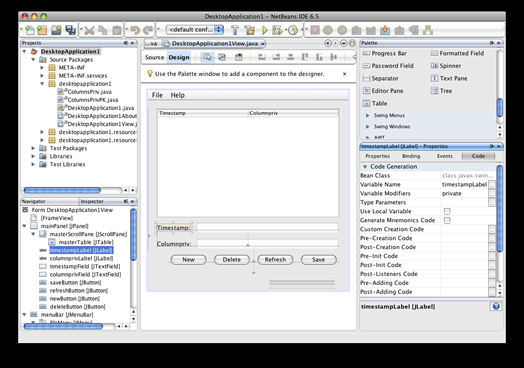Click the Save button in the form
This screenshot has width=524, height=368.
[318, 260]
